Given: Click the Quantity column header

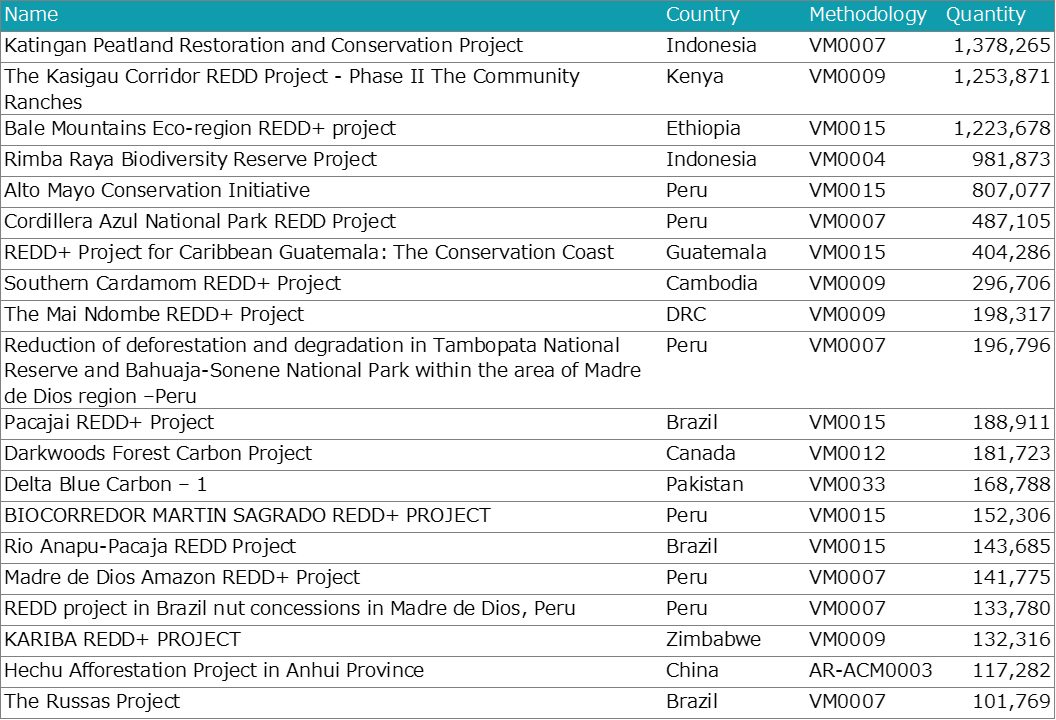Looking at the screenshot, I should pos(985,15).
